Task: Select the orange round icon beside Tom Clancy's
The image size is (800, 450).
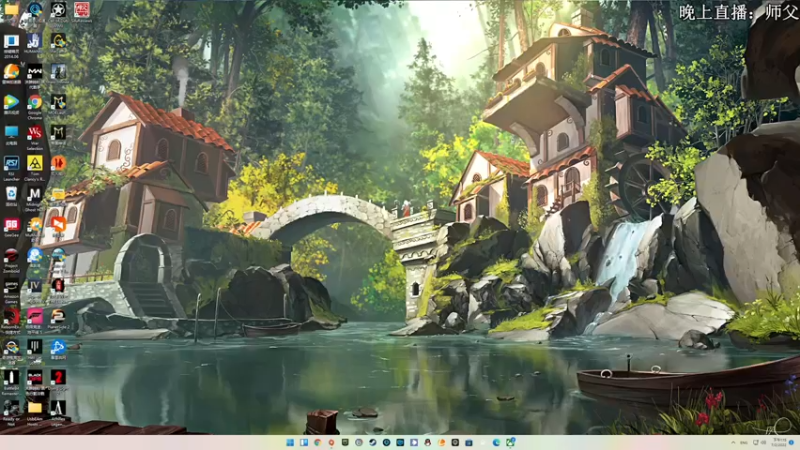Action: pyautogui.click(x=58, y=164)
